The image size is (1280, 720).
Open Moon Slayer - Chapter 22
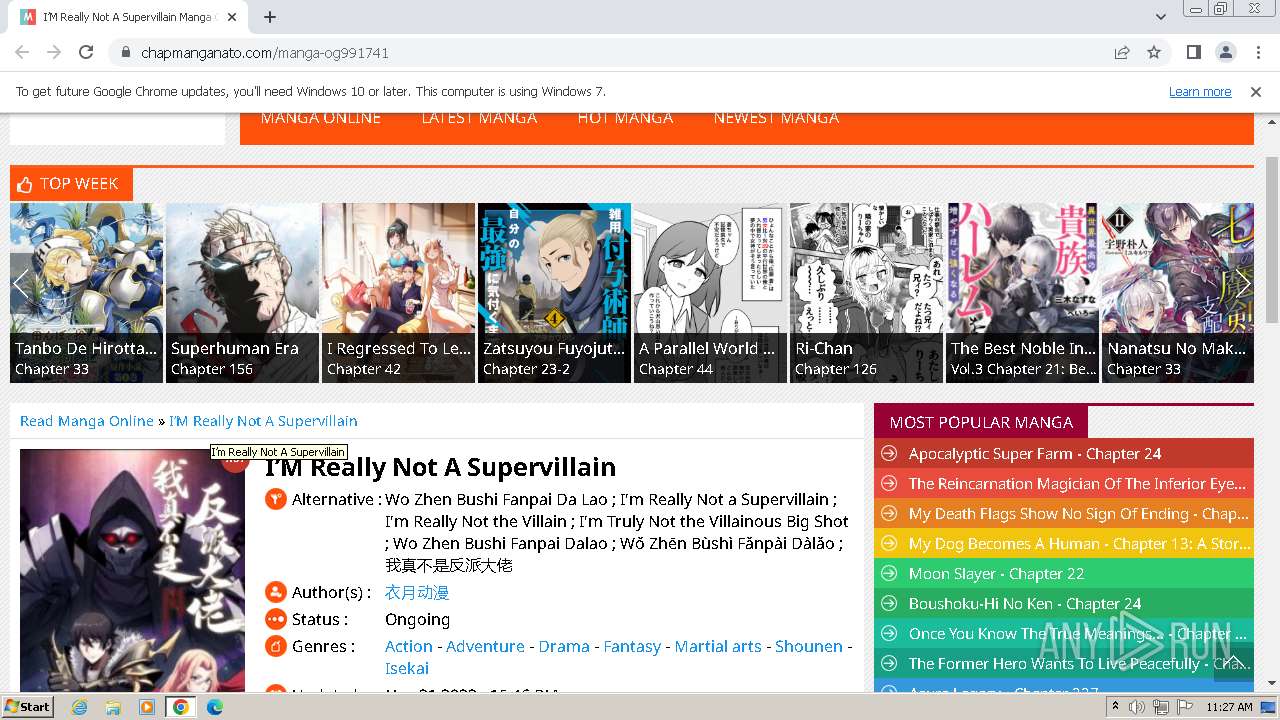[x=1064, y=574]
